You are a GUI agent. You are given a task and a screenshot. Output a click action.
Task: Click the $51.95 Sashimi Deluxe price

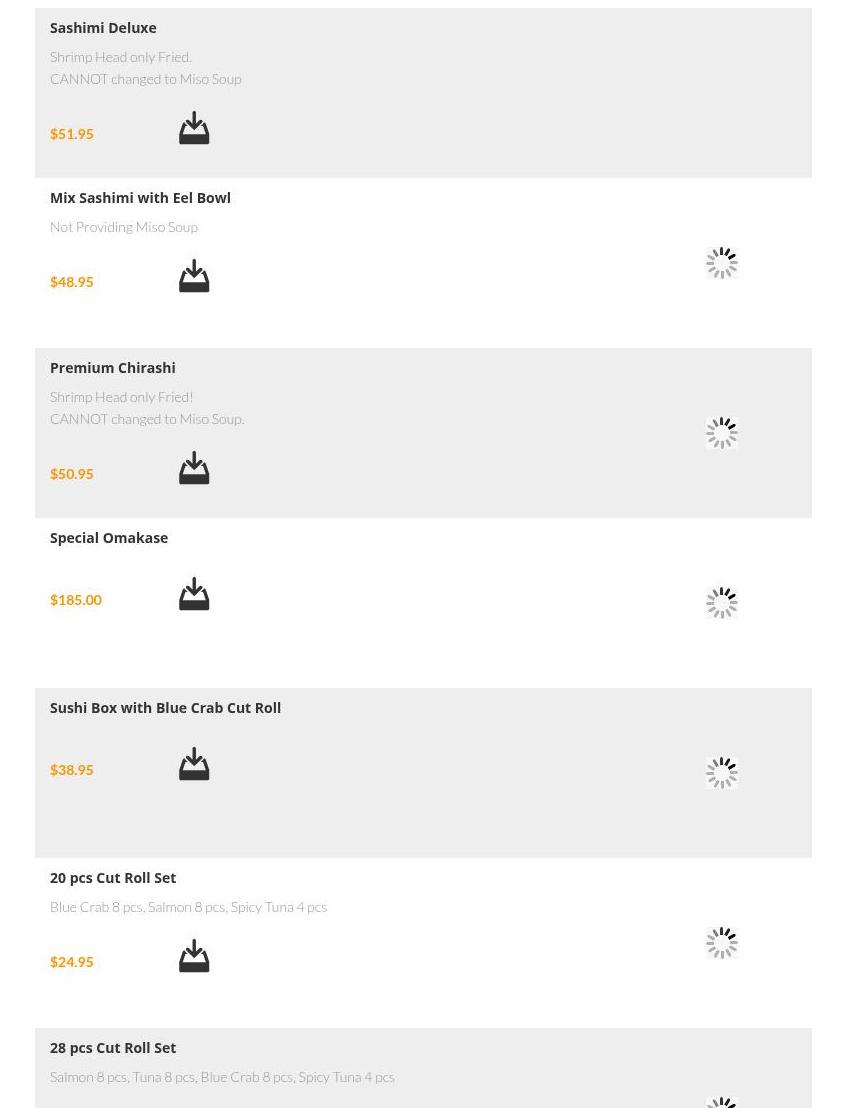[72, 134]
